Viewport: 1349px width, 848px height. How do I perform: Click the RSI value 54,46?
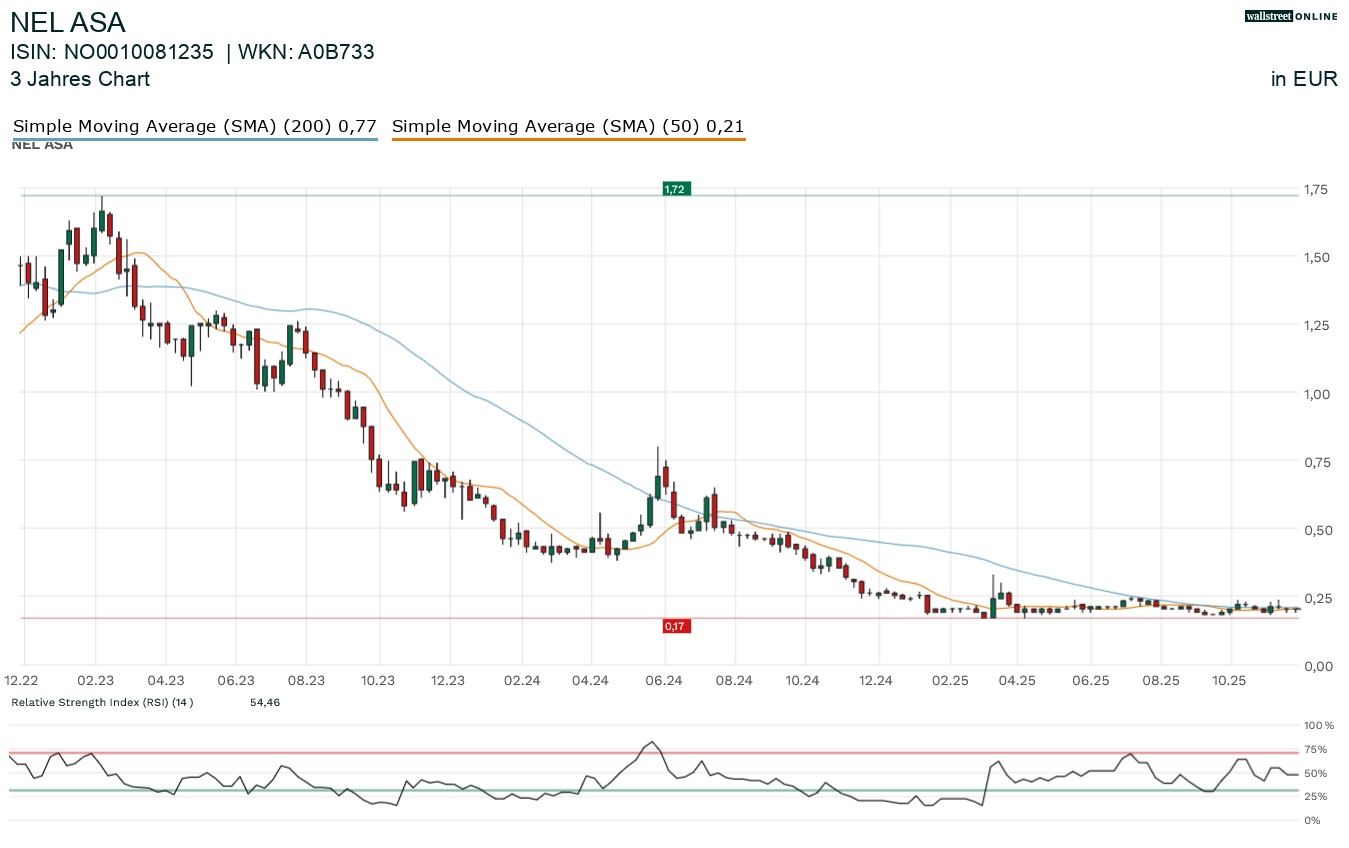coord(265,703)
